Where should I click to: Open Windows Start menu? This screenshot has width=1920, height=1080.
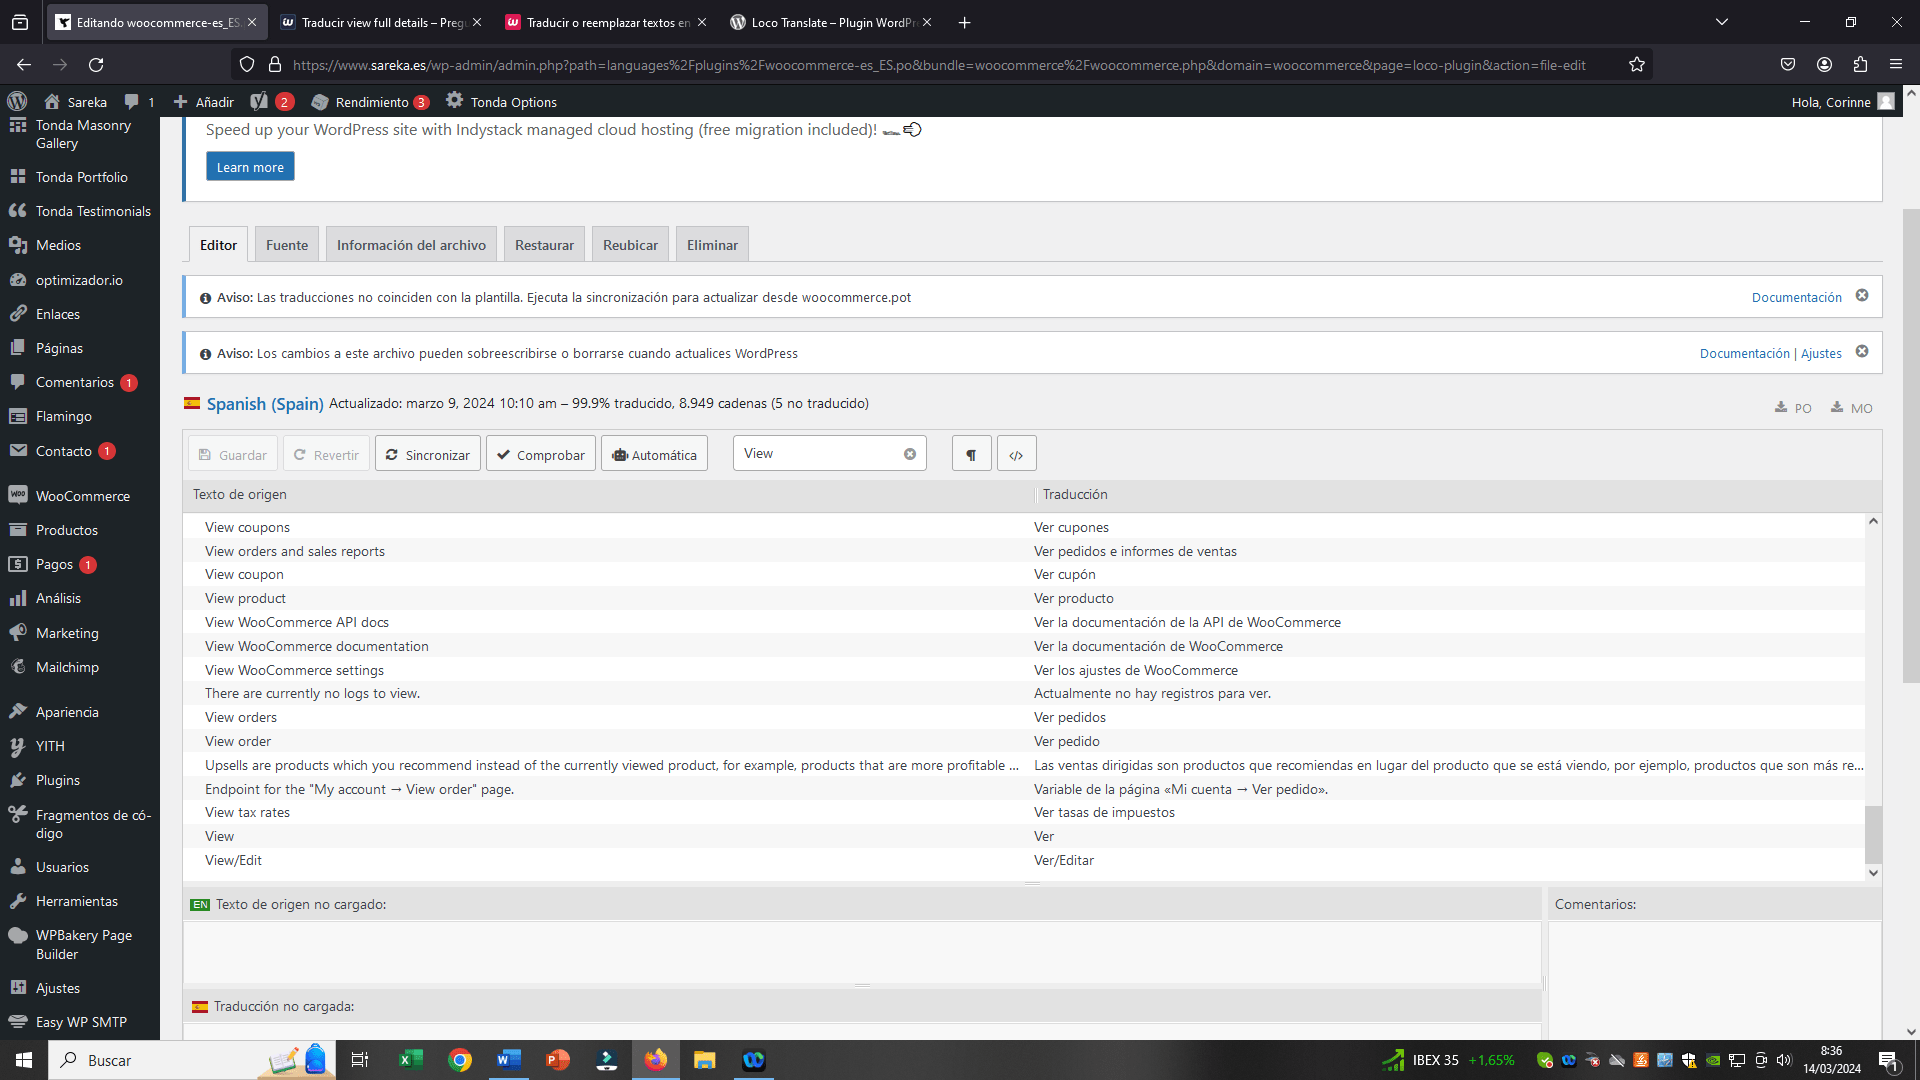[24, 1060]
